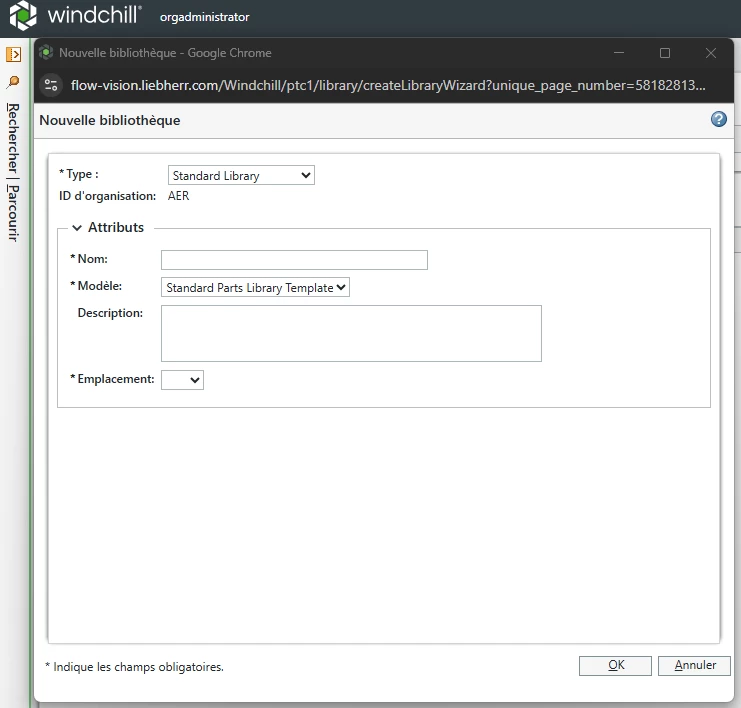Viewport: 741px width, 708px height.
Task: Click into the Description text area
Action: (x=351, y=334)
